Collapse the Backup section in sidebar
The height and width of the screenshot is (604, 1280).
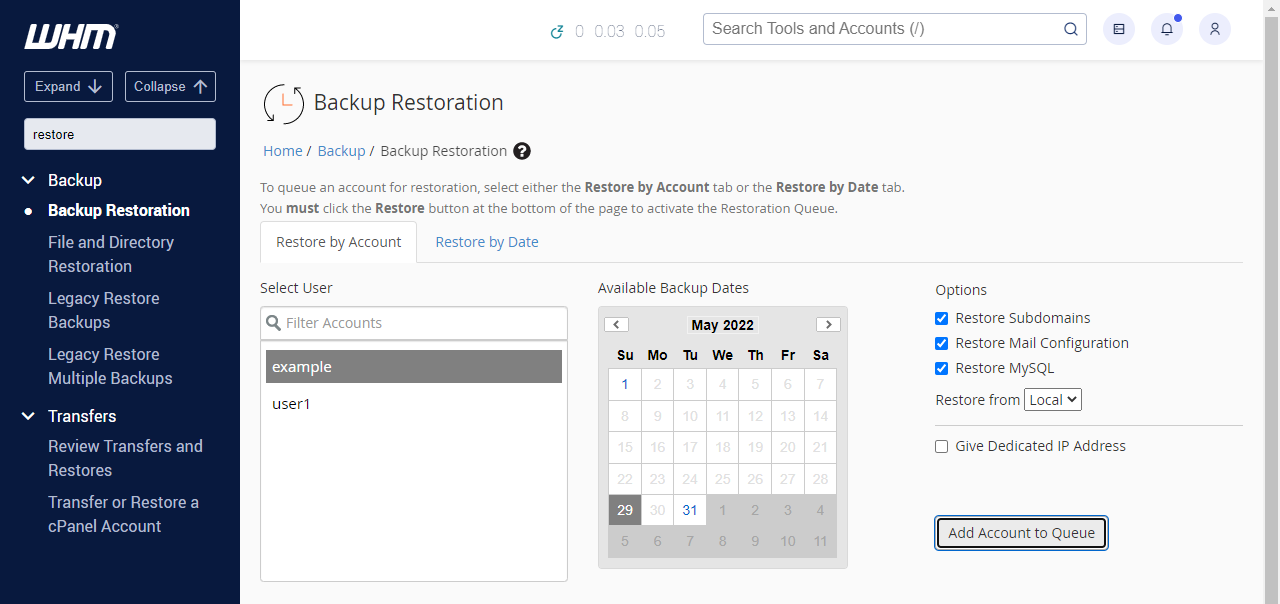point(27,180)
